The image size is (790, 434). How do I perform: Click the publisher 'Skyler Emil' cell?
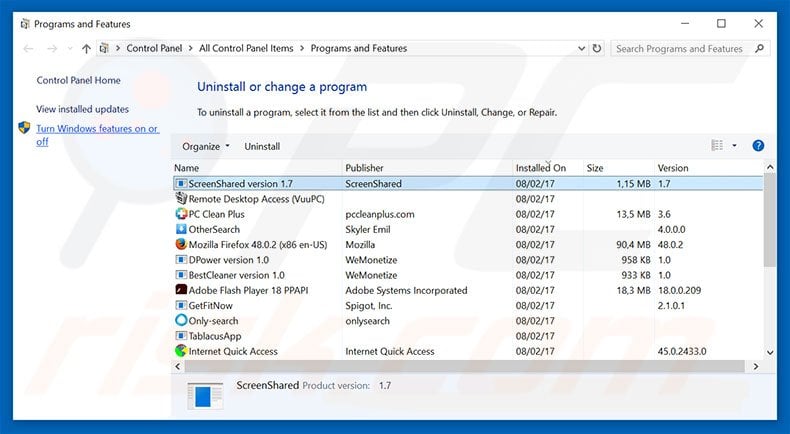point(368,229)
